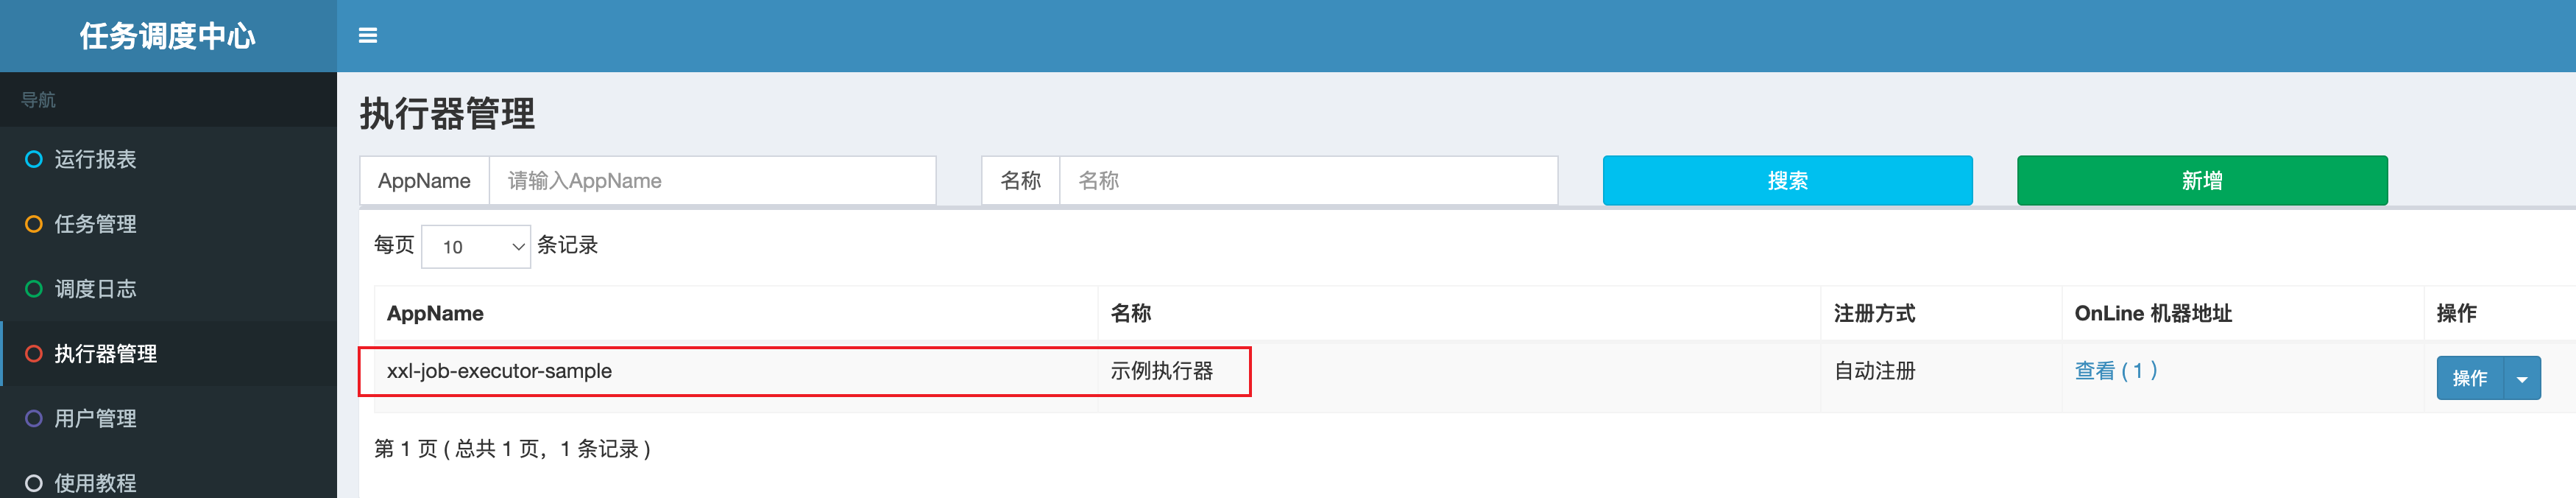Click the white circle icon beside 使用教程
The width and height of the screenshot is (2576, 498).
point(34,483)
